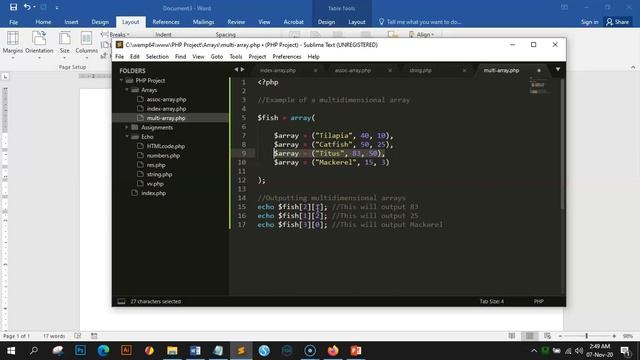640x360 pixels.
Task: Collapse the Echo folder in Sublime sidebar
Action: click(127, 137)
